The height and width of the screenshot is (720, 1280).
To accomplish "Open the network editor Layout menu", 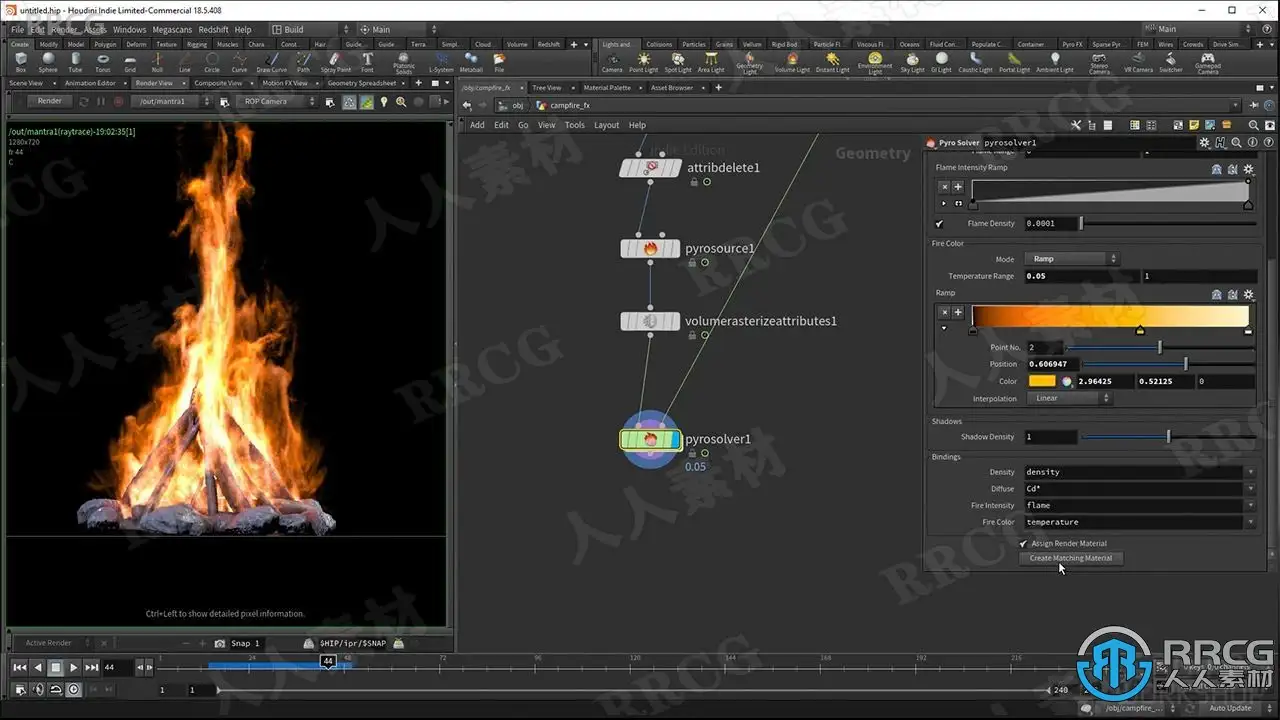I will coord(606,125).
